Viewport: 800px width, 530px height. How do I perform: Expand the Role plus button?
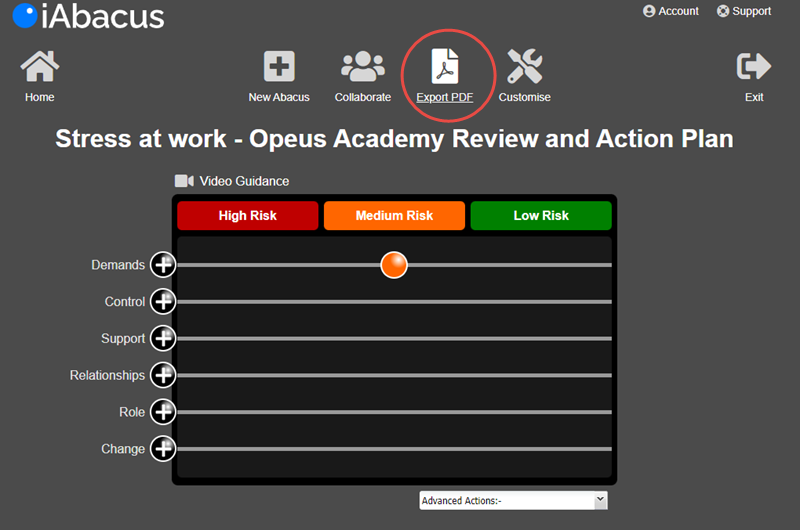163,412
